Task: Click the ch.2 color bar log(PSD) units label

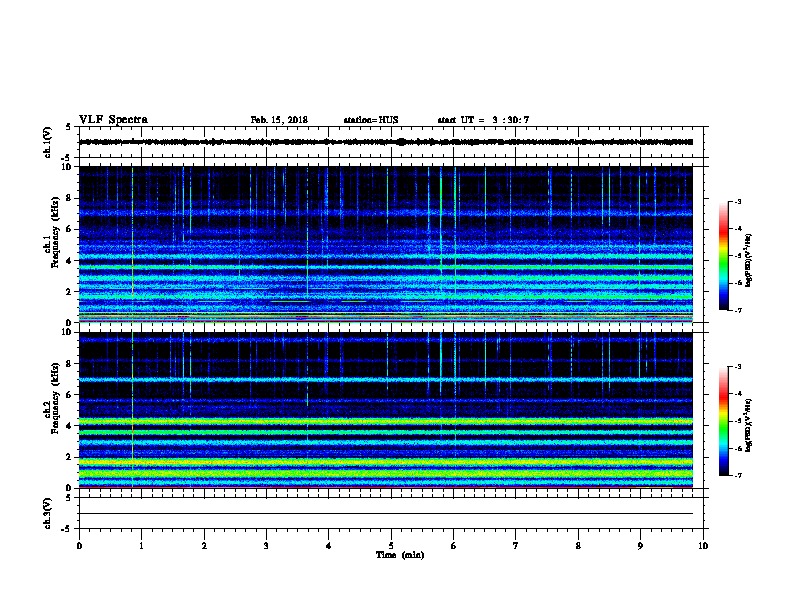Action: (748, 425)
